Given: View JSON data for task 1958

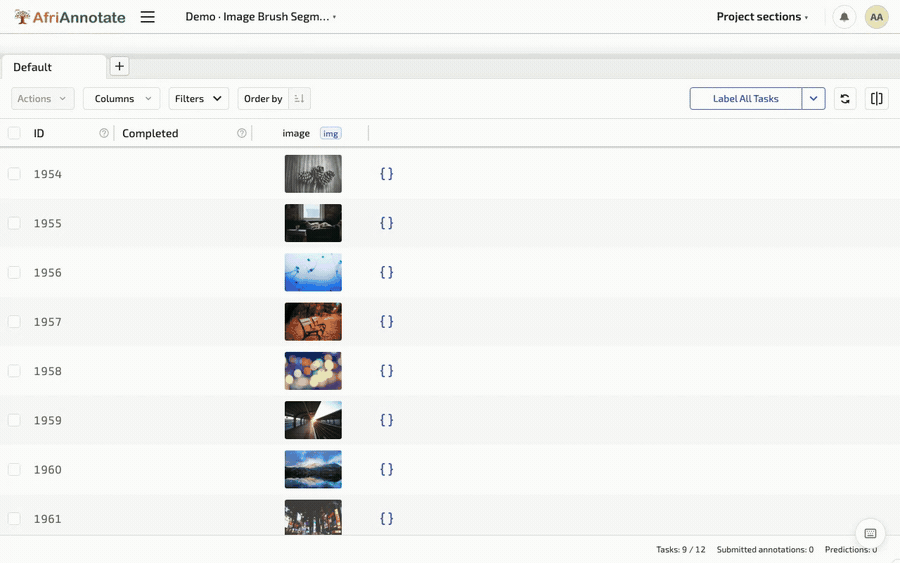Looking at the screenshot, I should coord(386,371).
